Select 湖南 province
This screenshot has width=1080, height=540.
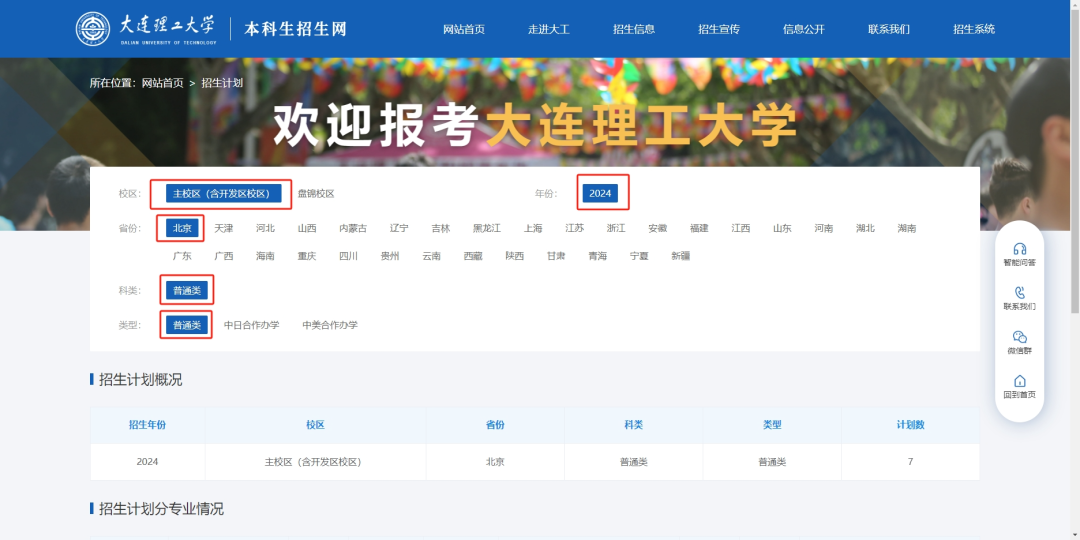906,228
